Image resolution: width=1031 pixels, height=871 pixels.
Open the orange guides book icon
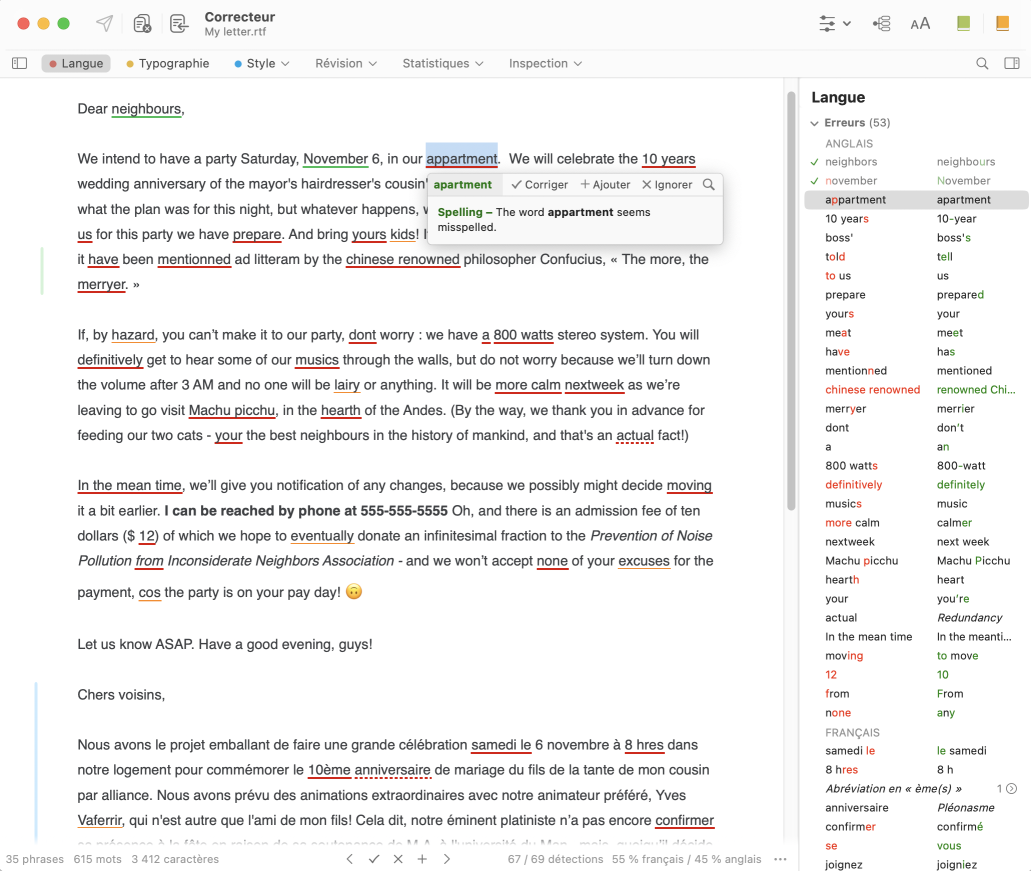[x=1002, y=24]
